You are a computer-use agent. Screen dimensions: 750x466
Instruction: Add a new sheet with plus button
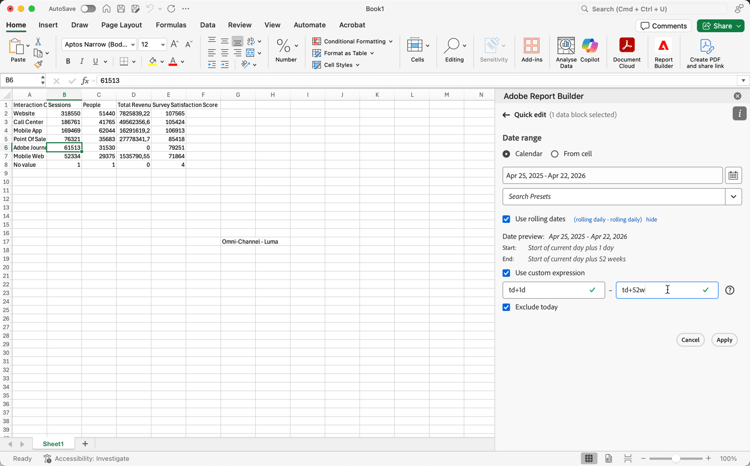[x=85, y=444]
